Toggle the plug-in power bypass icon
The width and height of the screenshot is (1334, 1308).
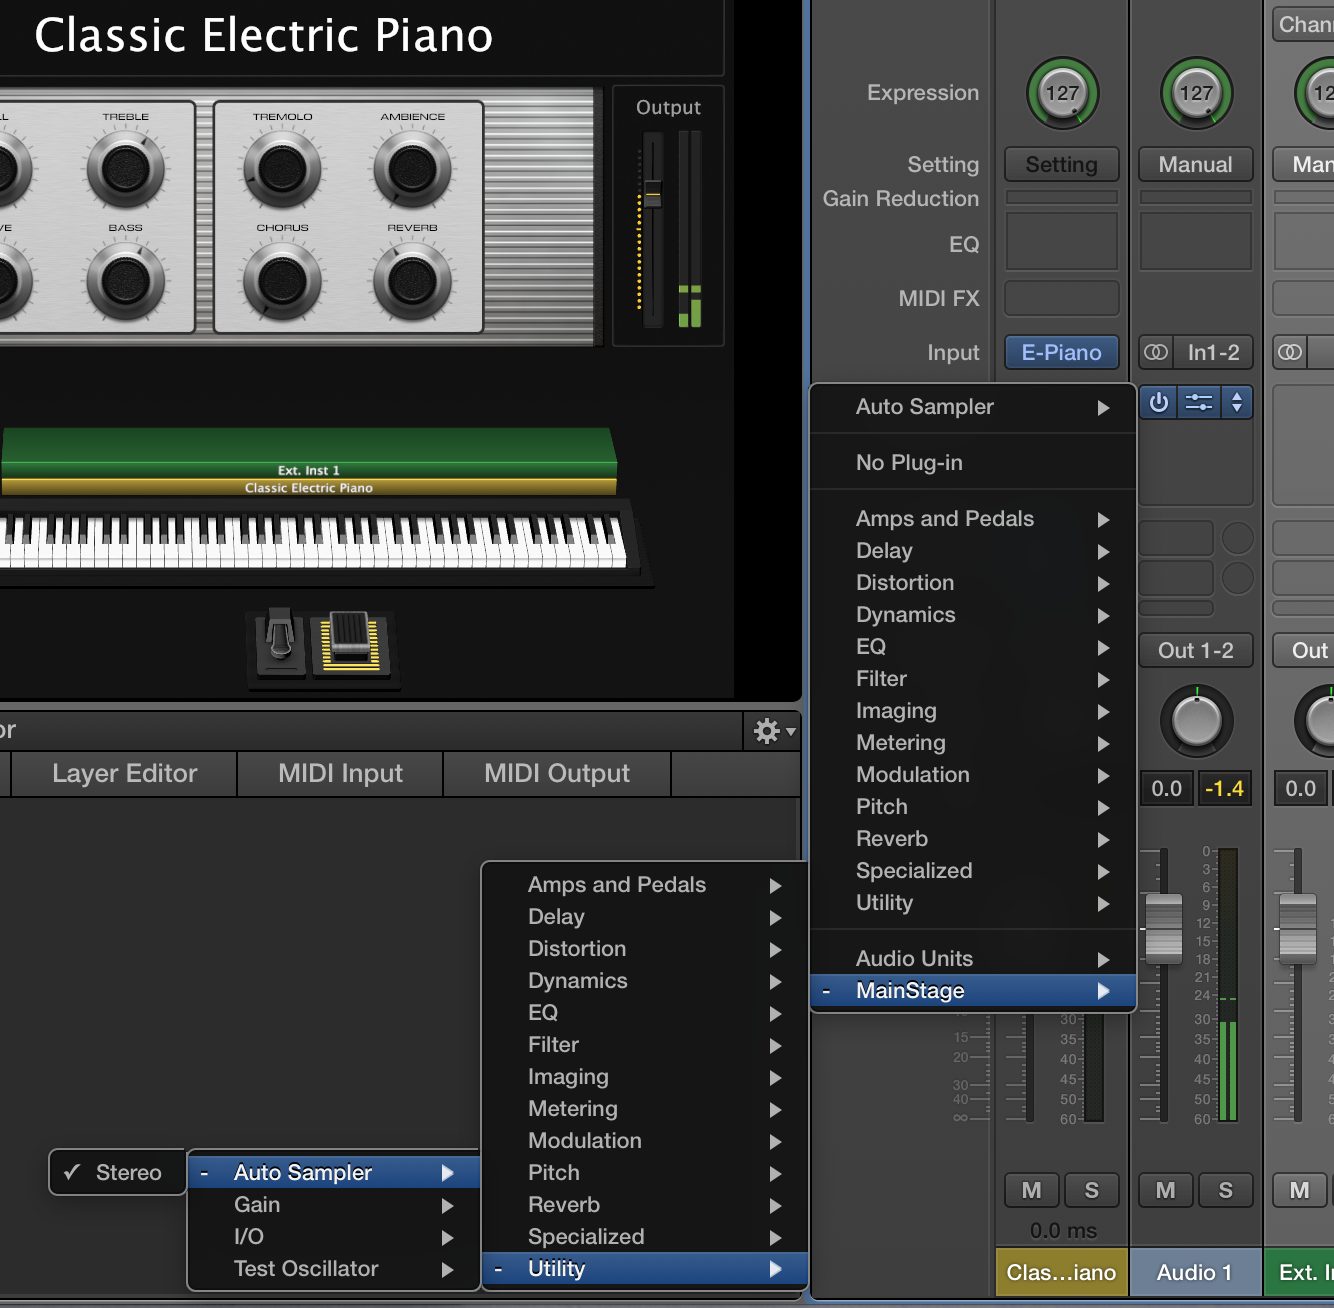point(1159,402)
